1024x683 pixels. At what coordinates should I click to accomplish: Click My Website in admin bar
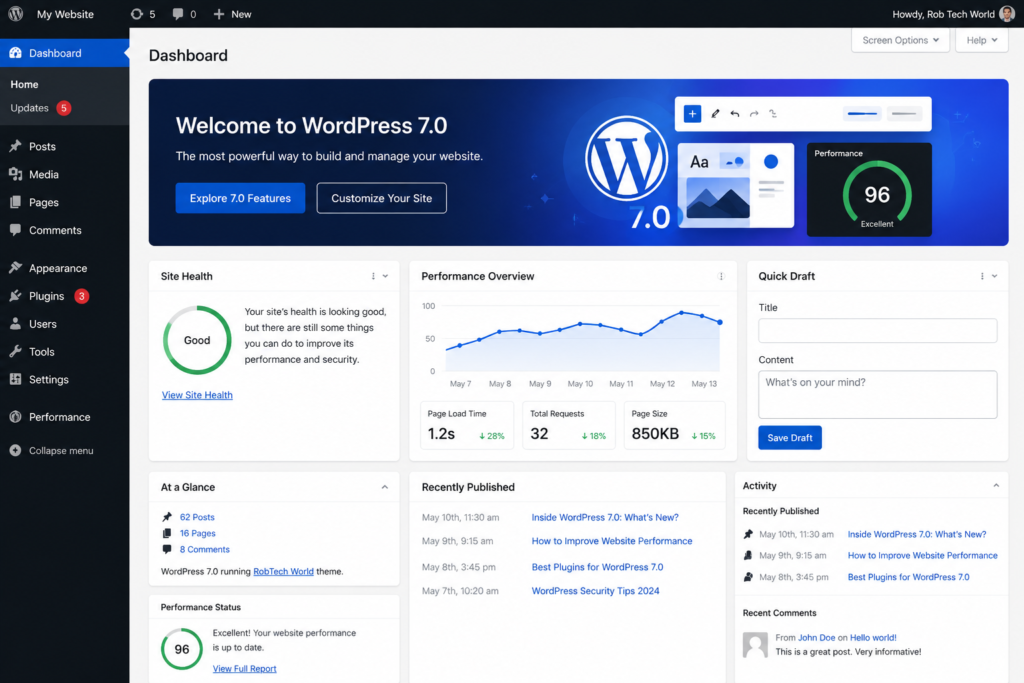tap(65, 14)
